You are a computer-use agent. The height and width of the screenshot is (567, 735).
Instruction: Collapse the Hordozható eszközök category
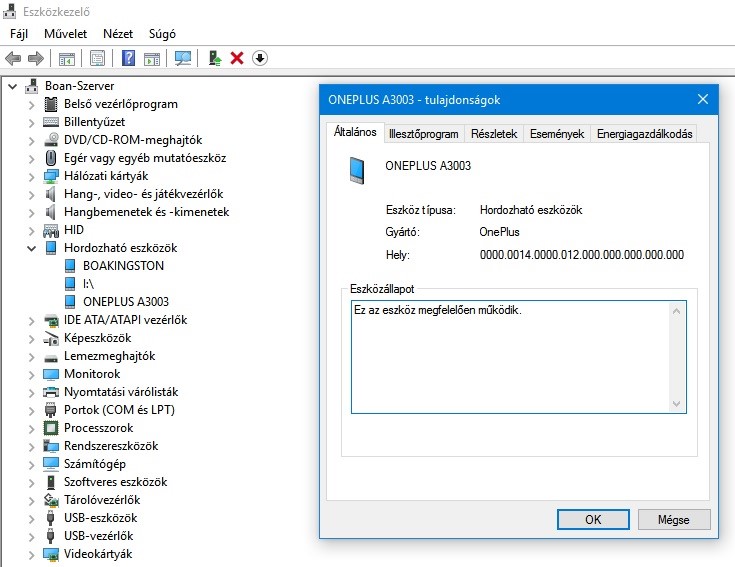pos(31,248)
